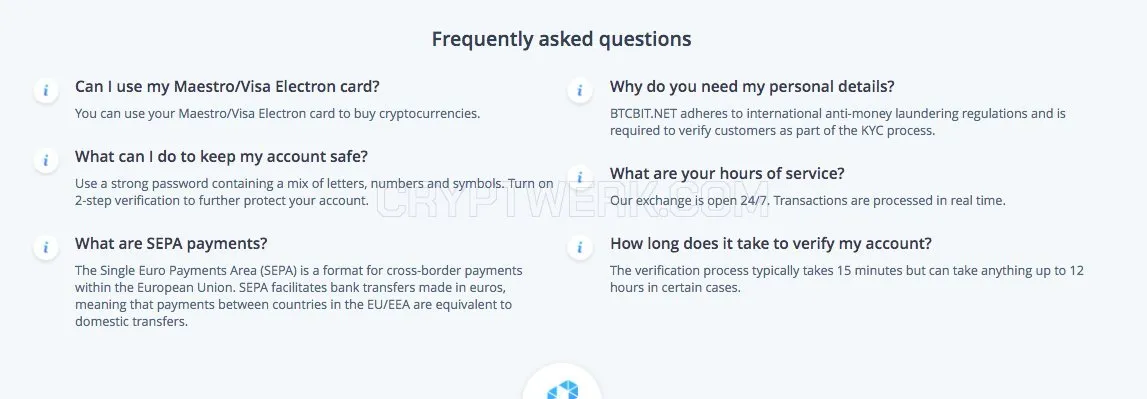1147x399 pixels.
Task: Expand 'What can I do to keep my account safe?'
Action: pos(221,157)
